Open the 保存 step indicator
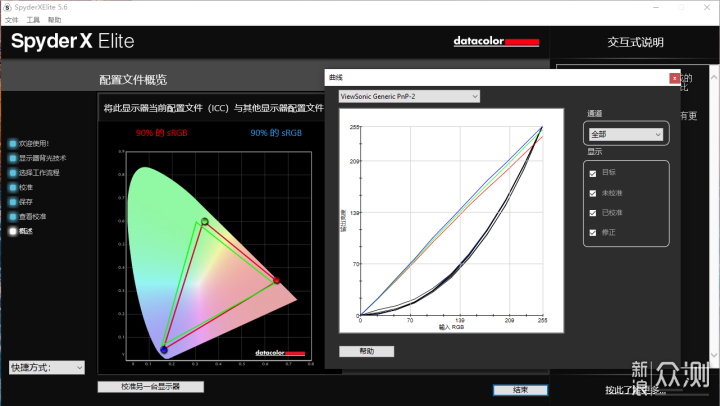 click(21, 202)
